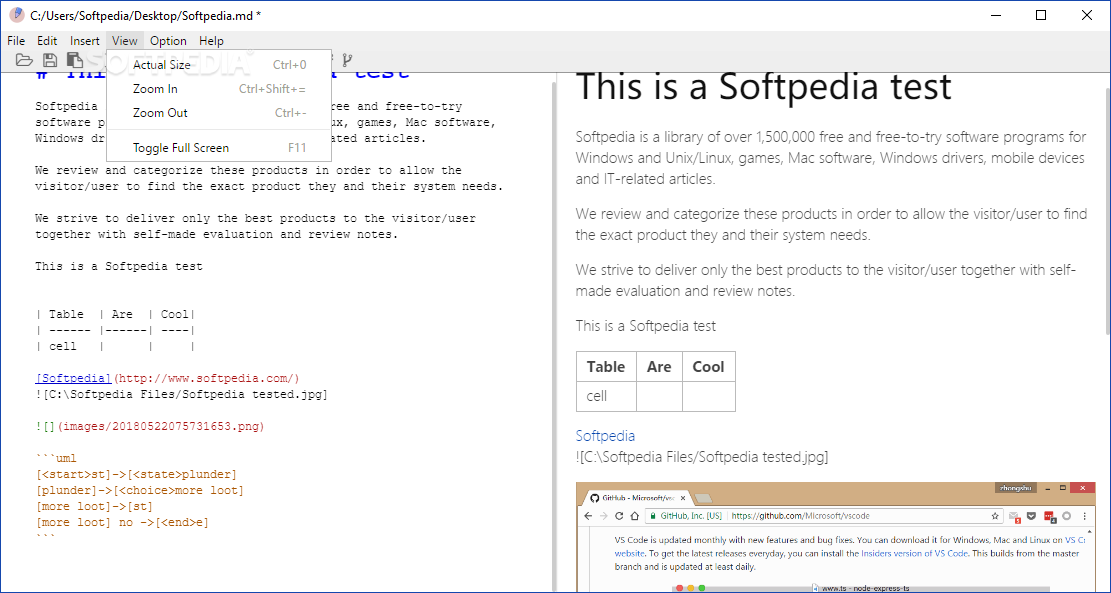
Task: Click the '[more loot]->[st]' line
Action: pos(94,507)
